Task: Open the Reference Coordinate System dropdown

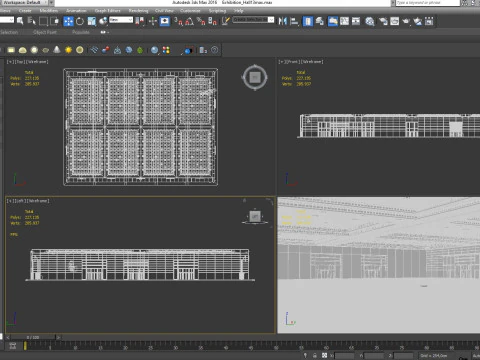Action: tap(121, 20)
